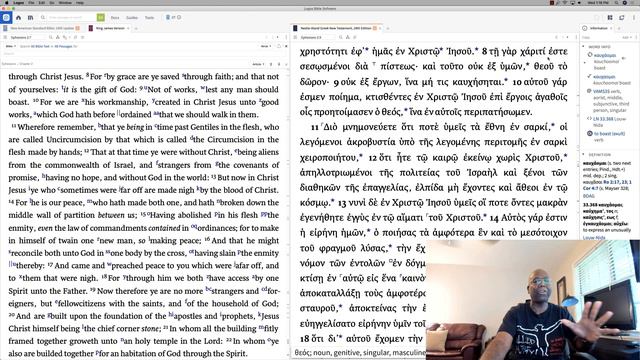This screenshot has height=360, width=640.
Task: Click the green Go button
Action: (101, 18)
